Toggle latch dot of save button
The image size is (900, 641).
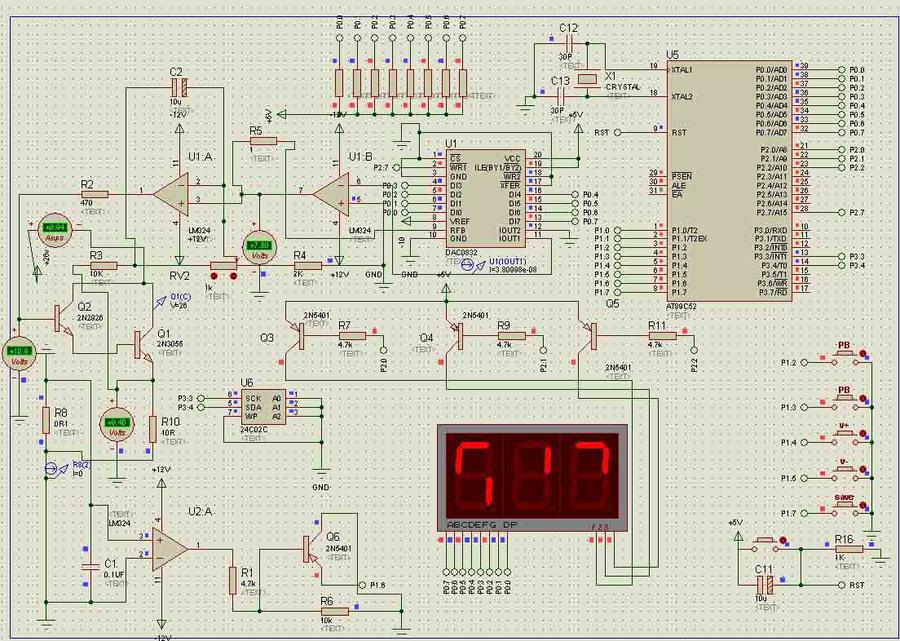pyautogui.click(x=862, y=506)
